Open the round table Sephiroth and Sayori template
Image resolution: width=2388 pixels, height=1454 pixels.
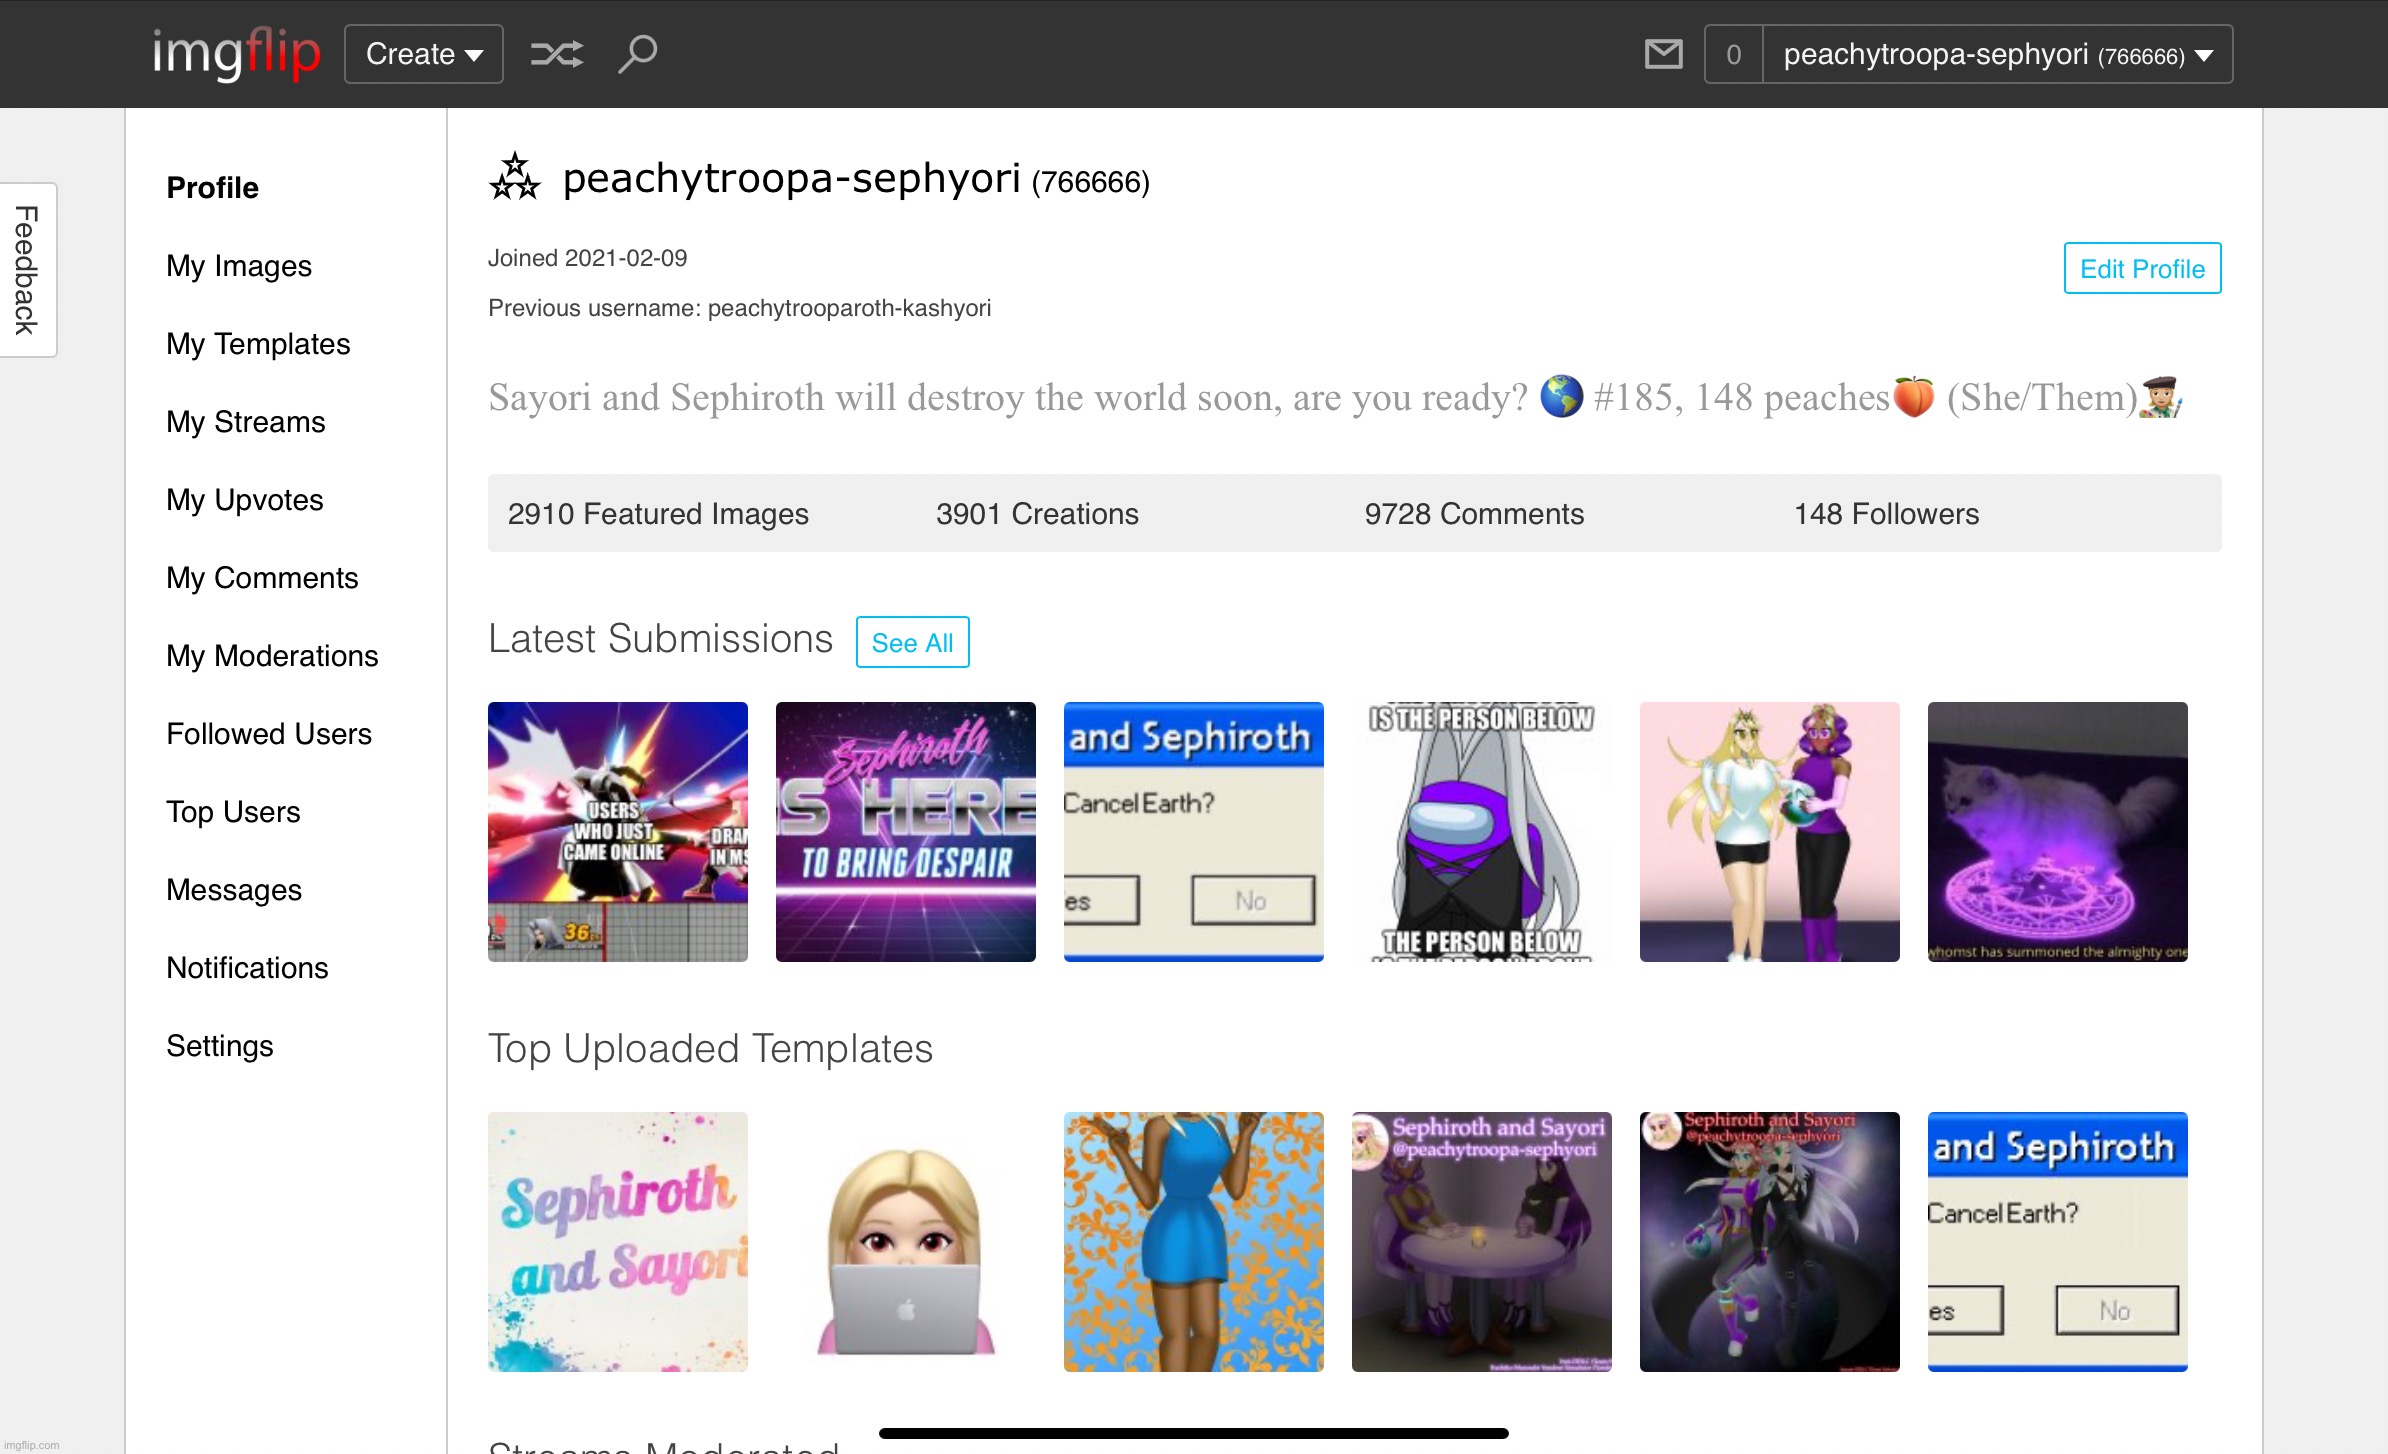[1482, 1242]
